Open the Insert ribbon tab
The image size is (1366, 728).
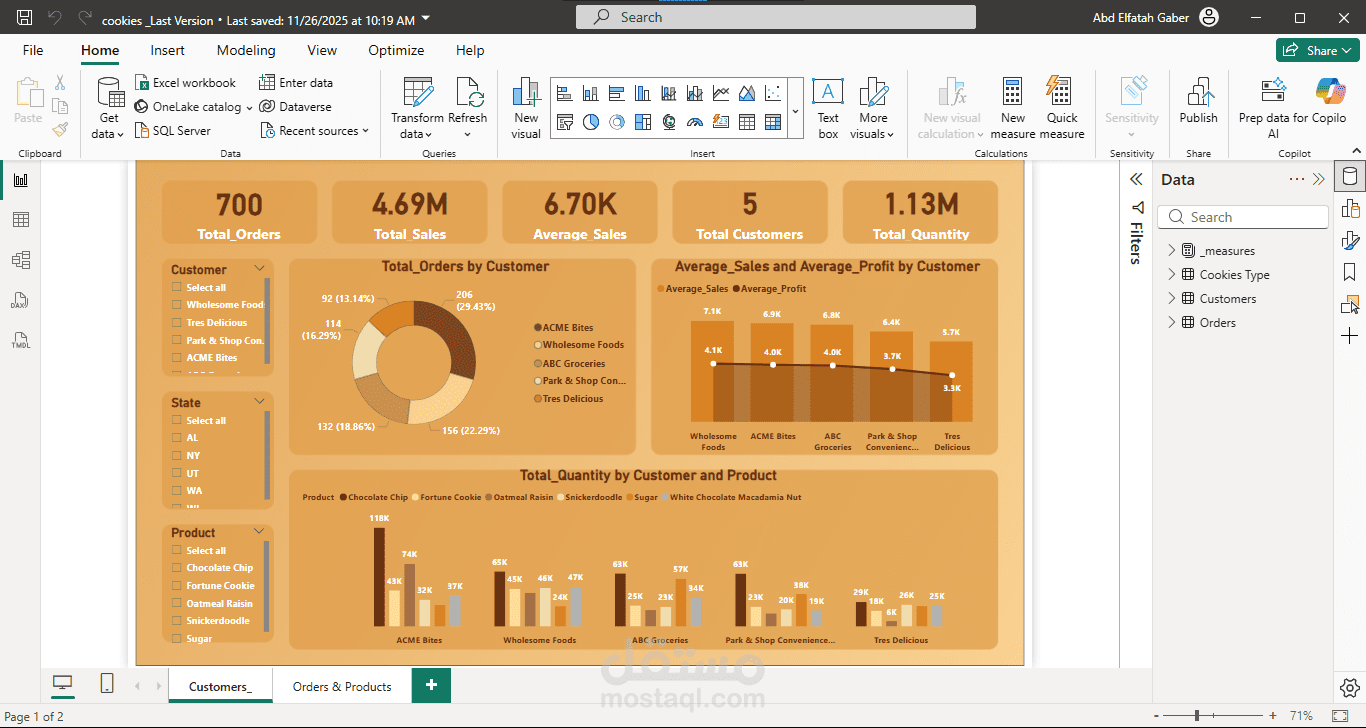tap(168, 50)
